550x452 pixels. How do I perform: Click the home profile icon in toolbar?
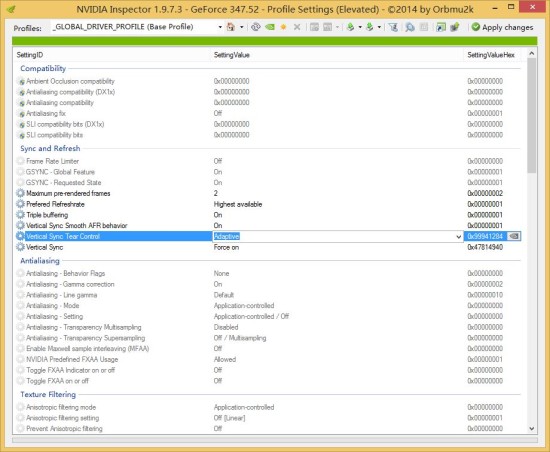pos(231,27)
